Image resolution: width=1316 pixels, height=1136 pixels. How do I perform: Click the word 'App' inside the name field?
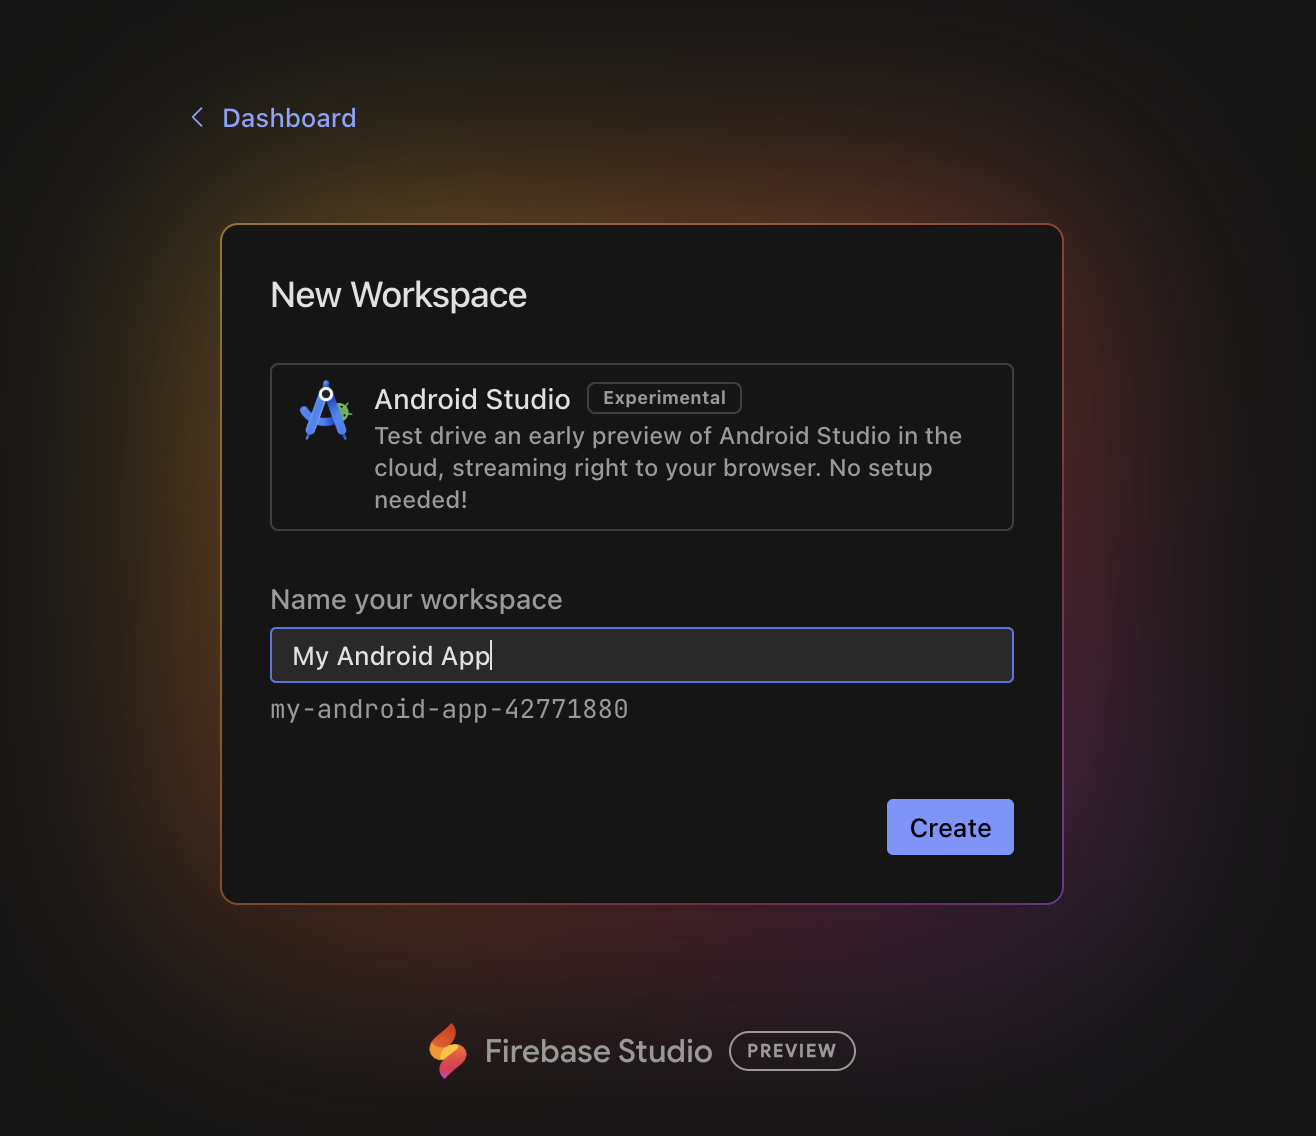tap(465, 656)
